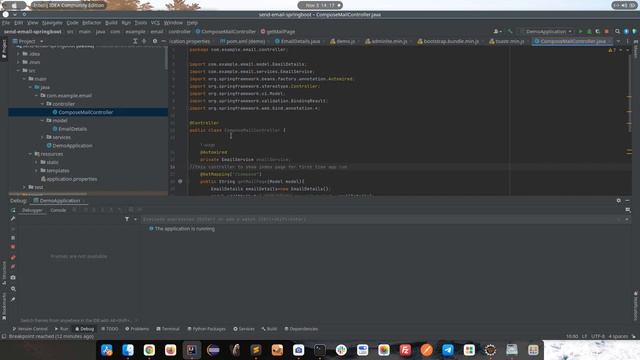Collapse the controller package node

coord(42,104)
